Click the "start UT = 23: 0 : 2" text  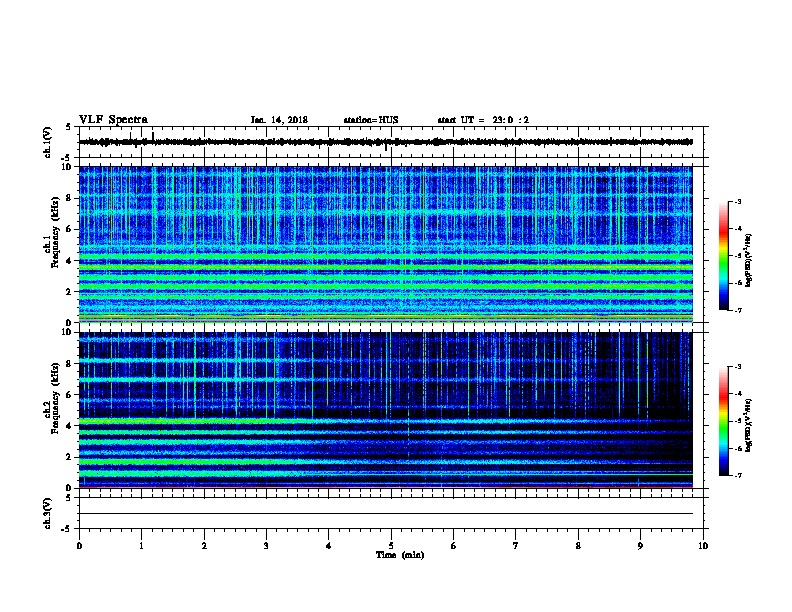(x=483, y=120)
